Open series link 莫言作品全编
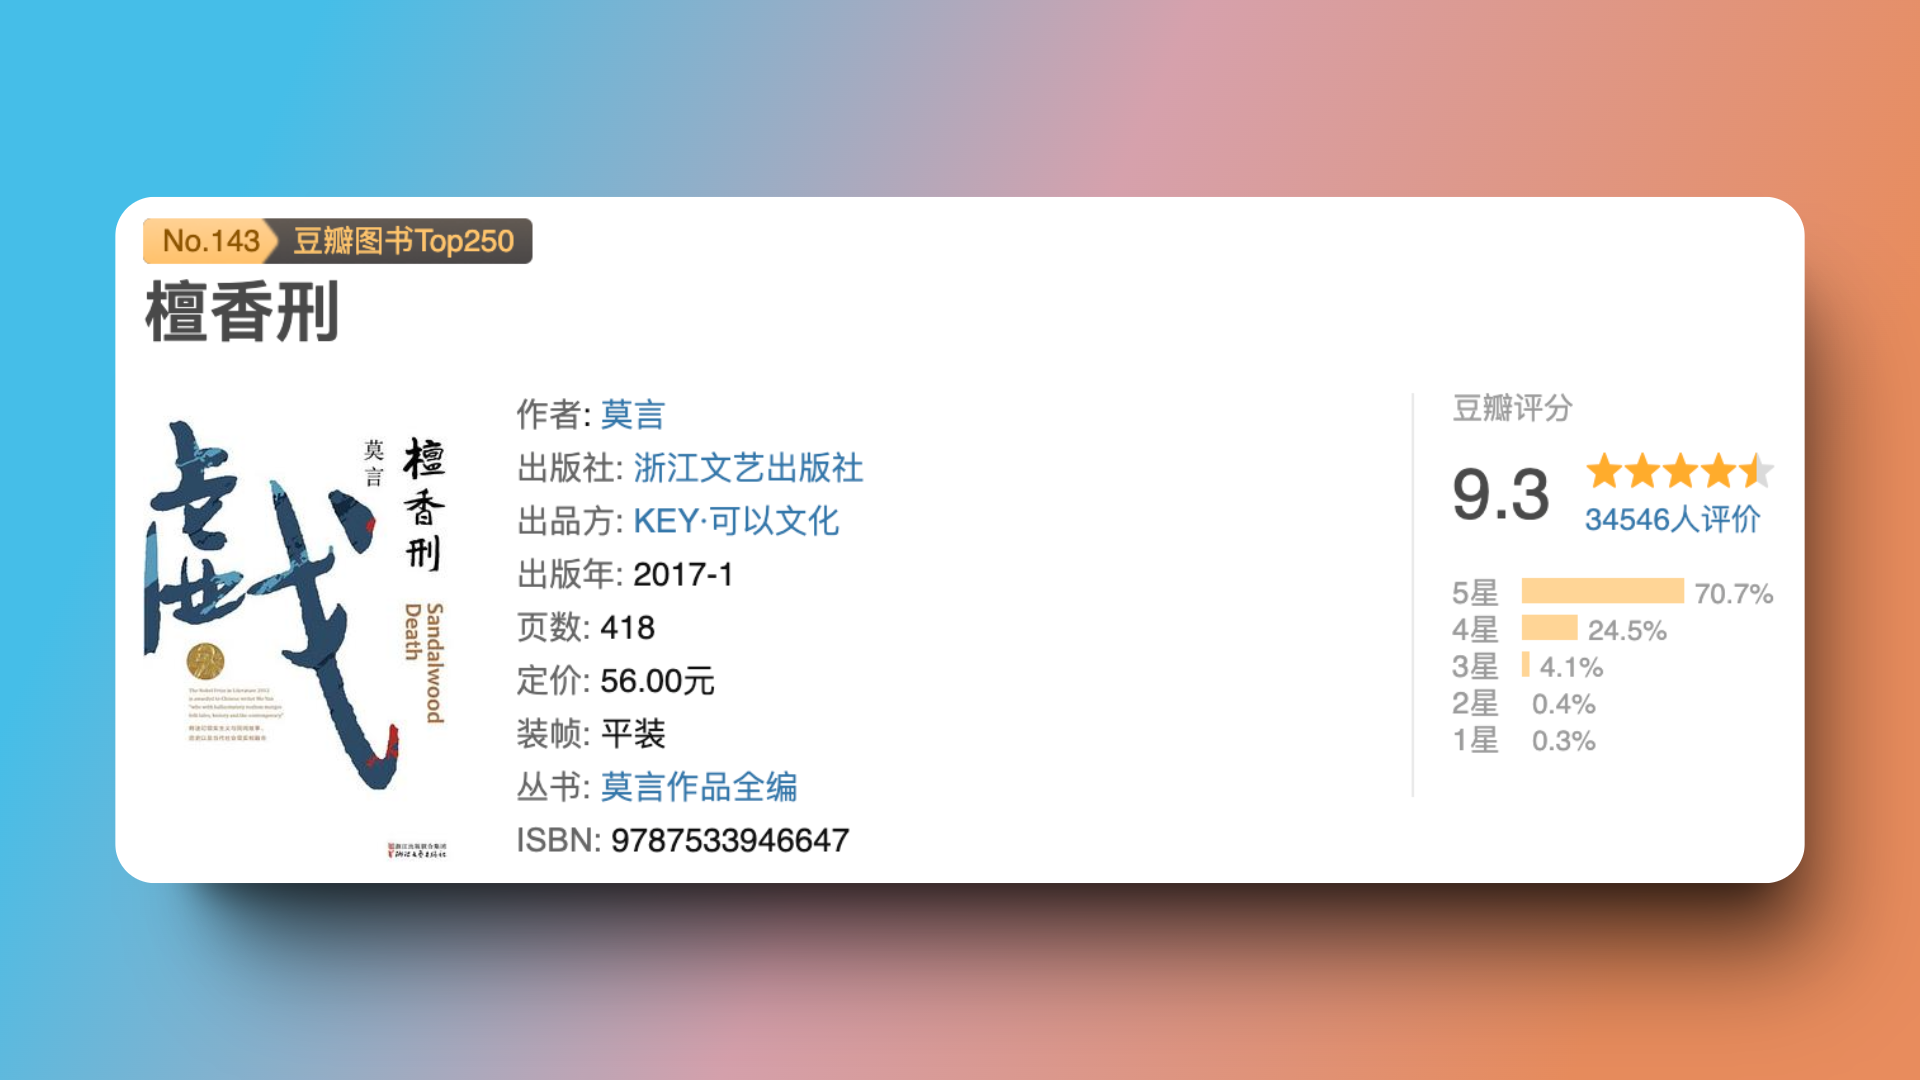The width and height of the screenshot is (1920, 1080). point(699,787)
